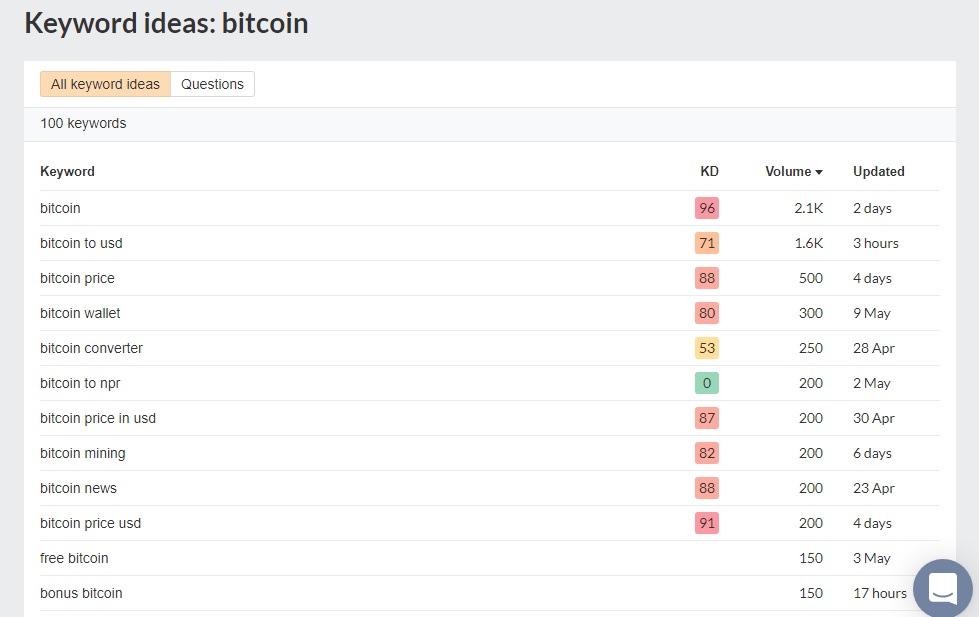This screenshot has height=617, width=979.
Task: Open the bitcoin to usd keyword
Action: tap(81, 243)
